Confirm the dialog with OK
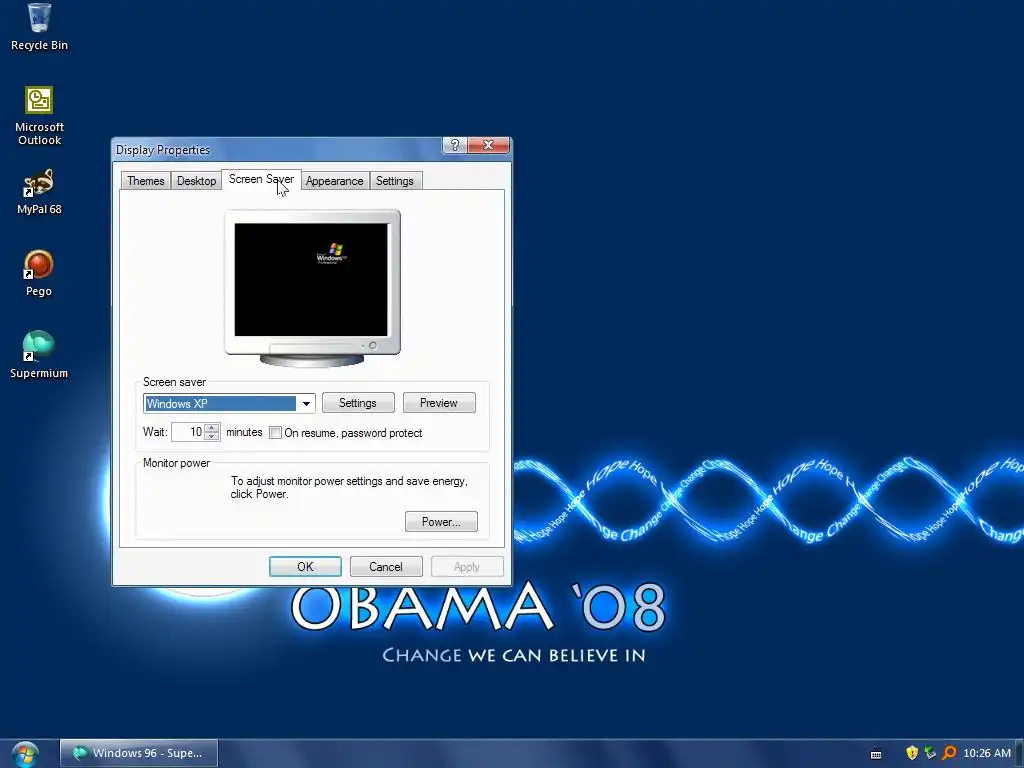 [x=305, y=567]
